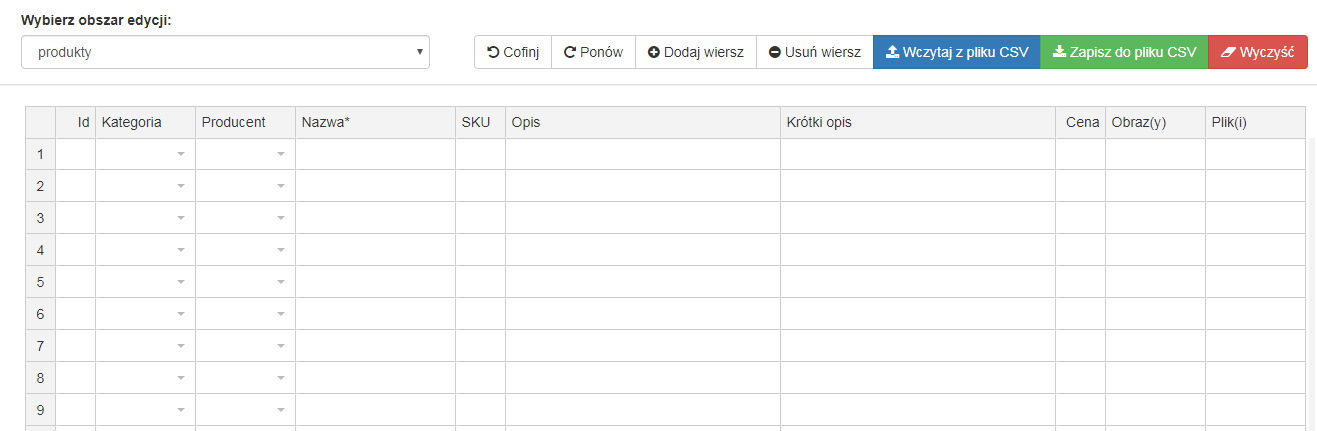Select the Cena column header
Screen dimensions: 1317x431
click(x=1081, y=122)
